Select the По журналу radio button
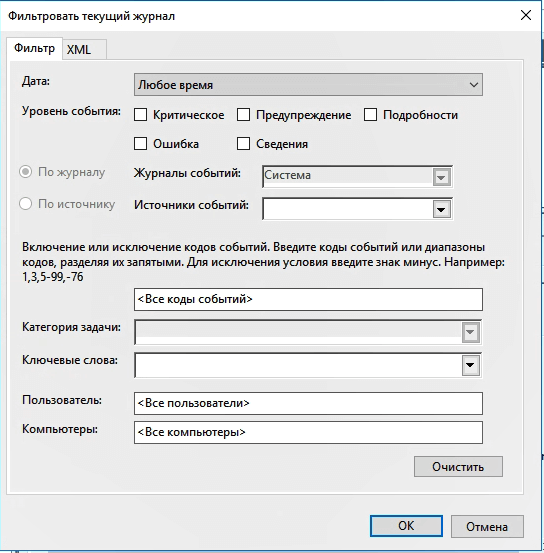This screenshot has width=544, height=553. click(25, 172)
